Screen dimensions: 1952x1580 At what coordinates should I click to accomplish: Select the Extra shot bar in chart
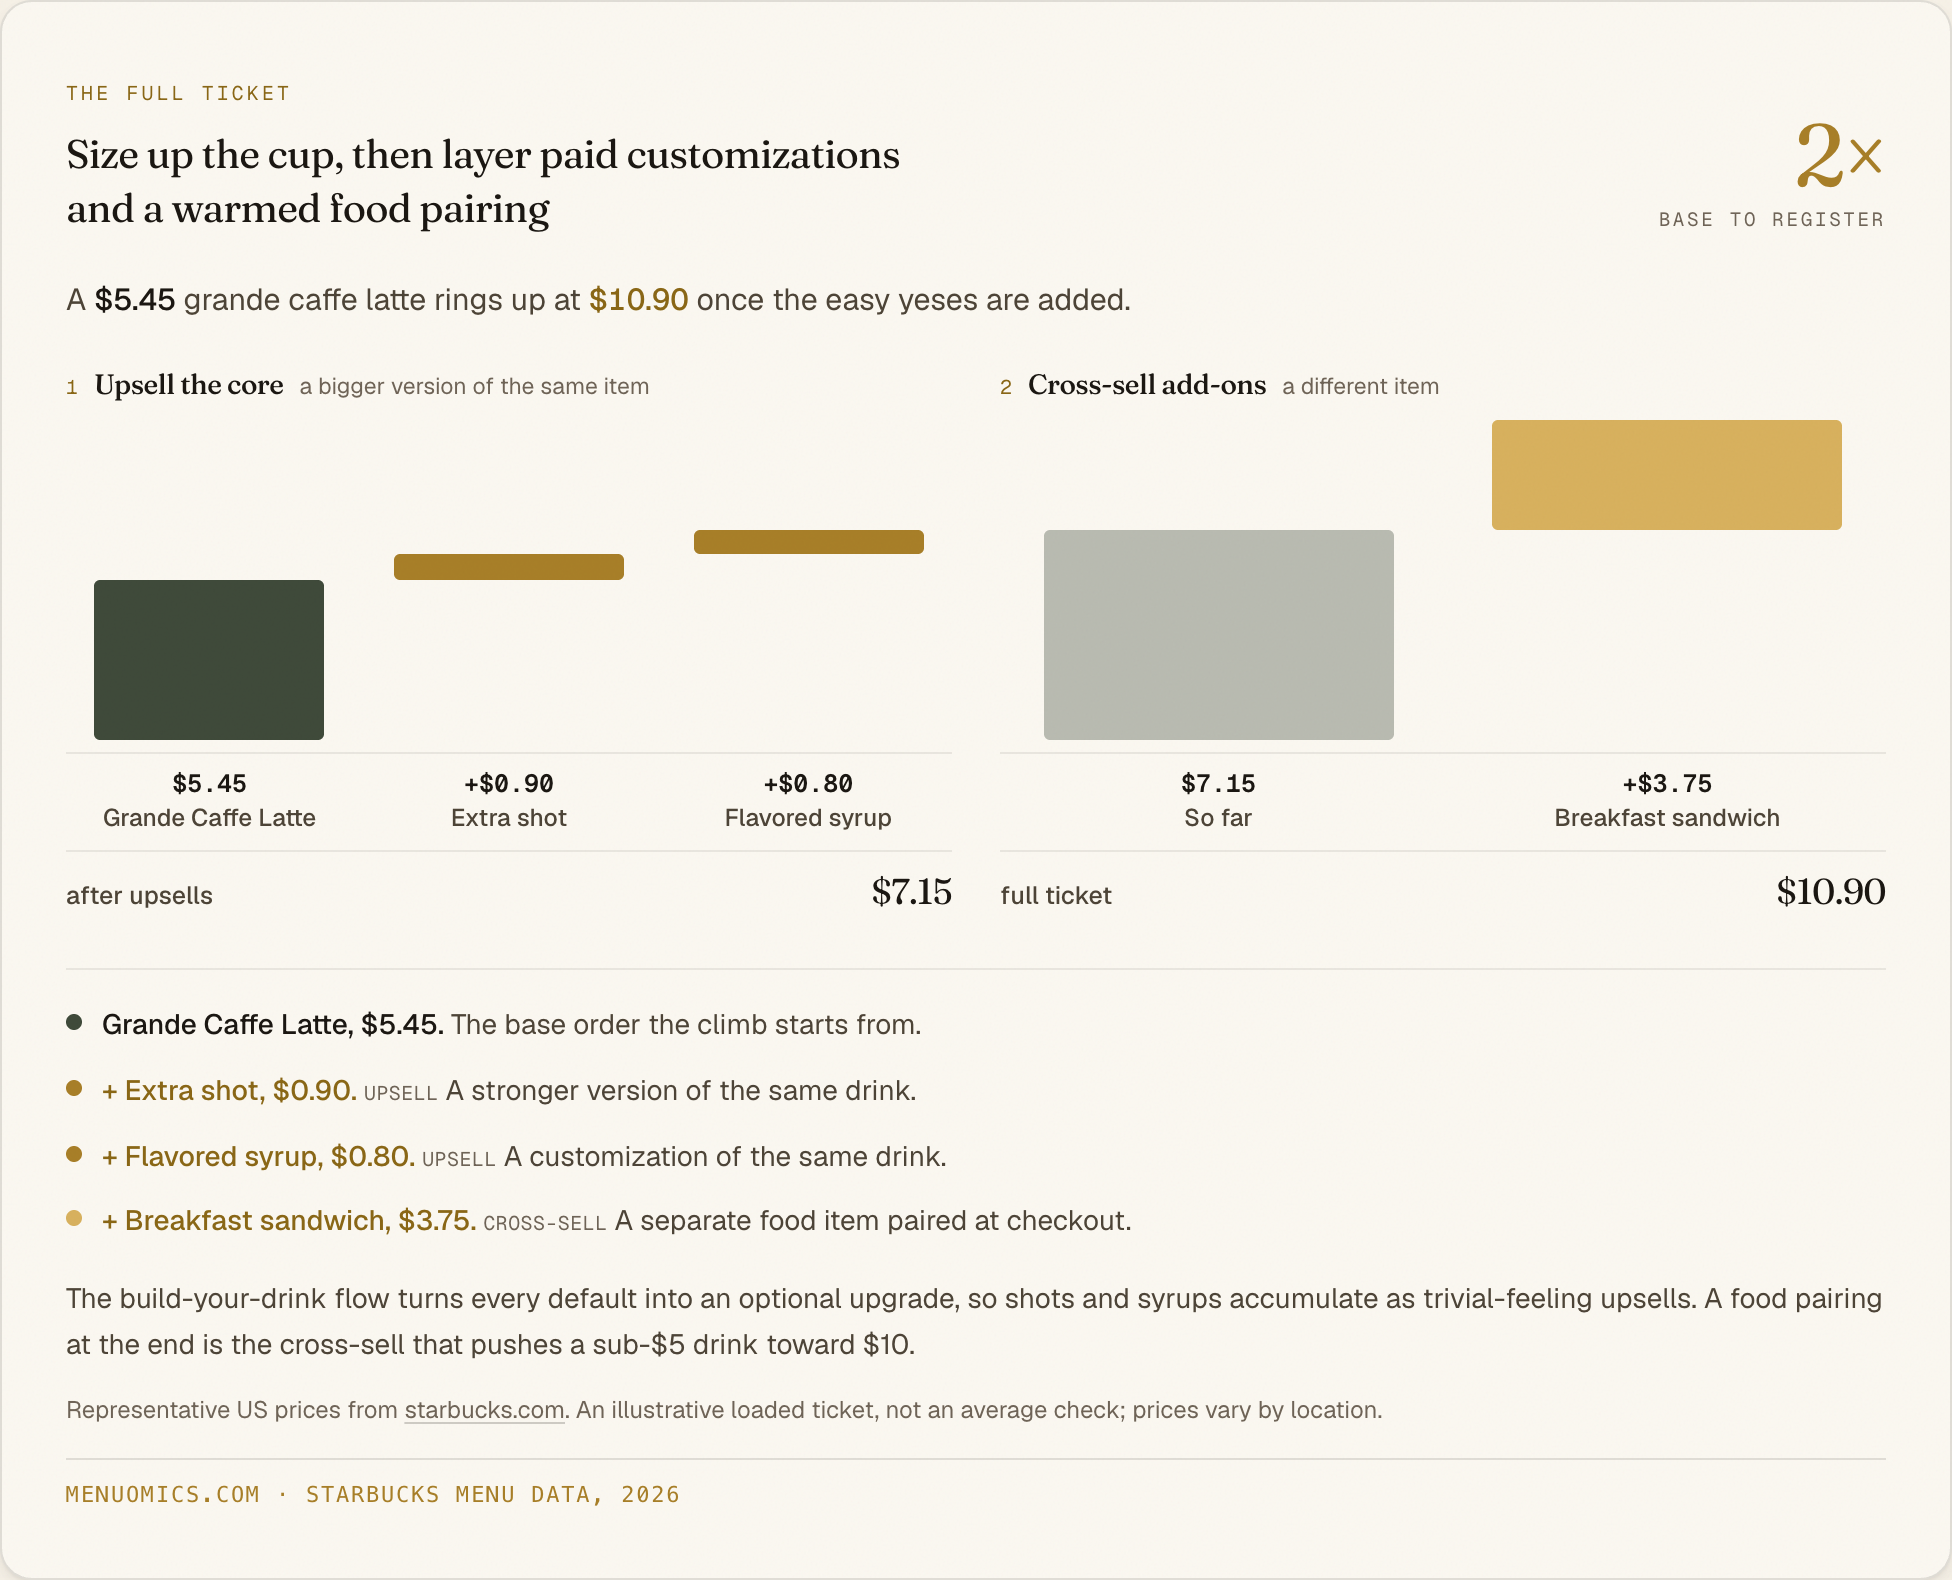coord(509,567)
